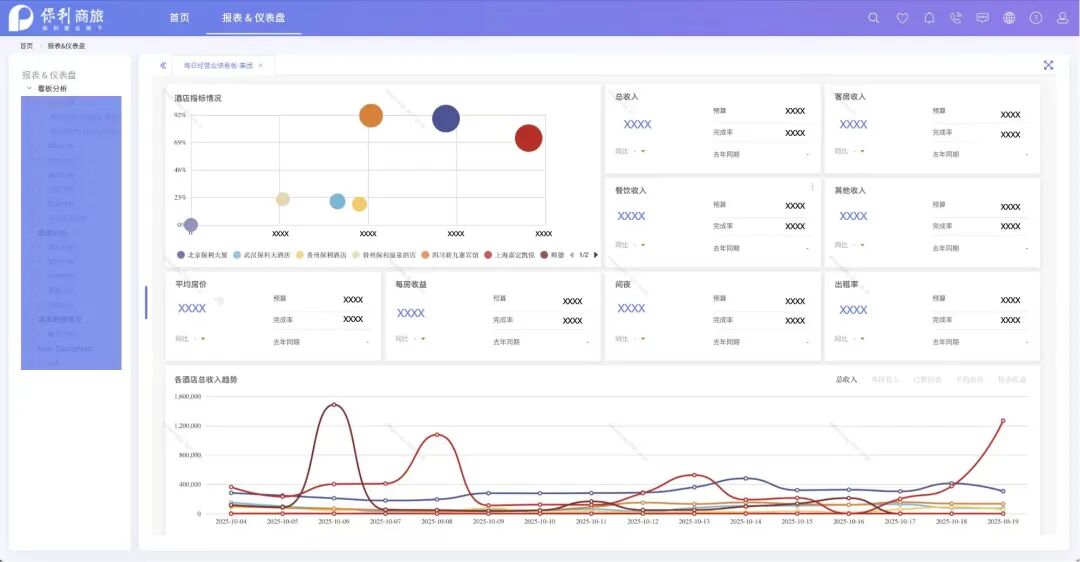The width and height of the screenshot is (1080, 562).
Task: Open the user profile icon
Action: [1062, 18]
